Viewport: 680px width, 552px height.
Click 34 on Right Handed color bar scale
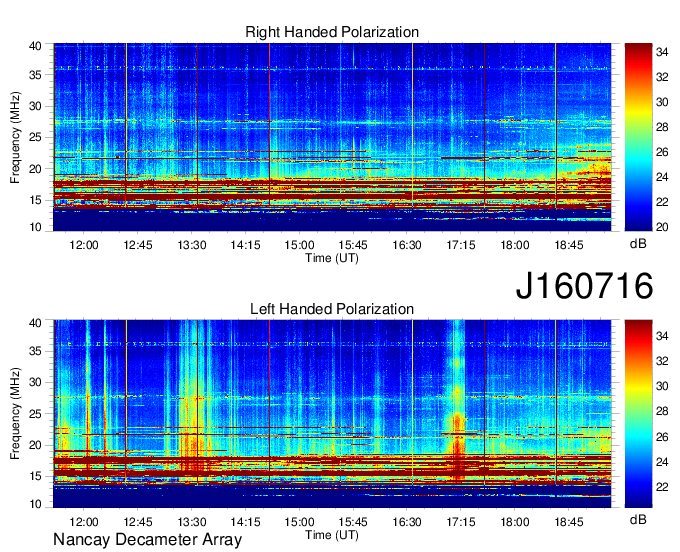662,52
